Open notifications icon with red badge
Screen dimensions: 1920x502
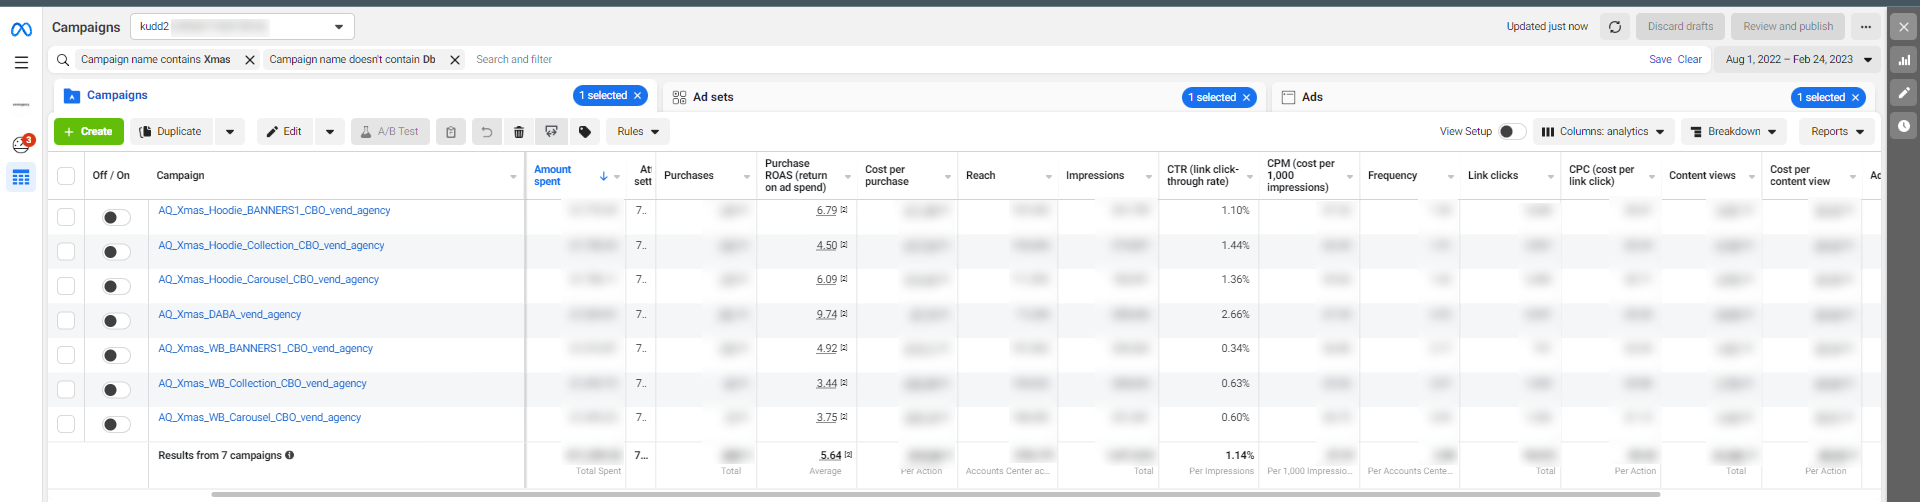coord(21,144)
